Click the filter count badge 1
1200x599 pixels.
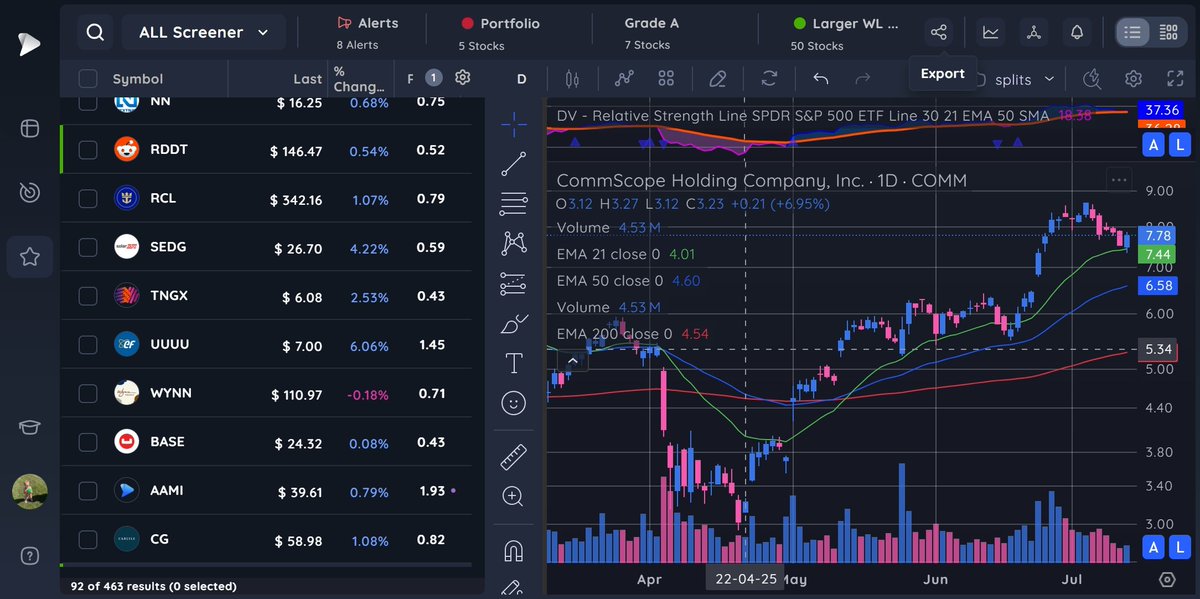[x=433, y=77]
